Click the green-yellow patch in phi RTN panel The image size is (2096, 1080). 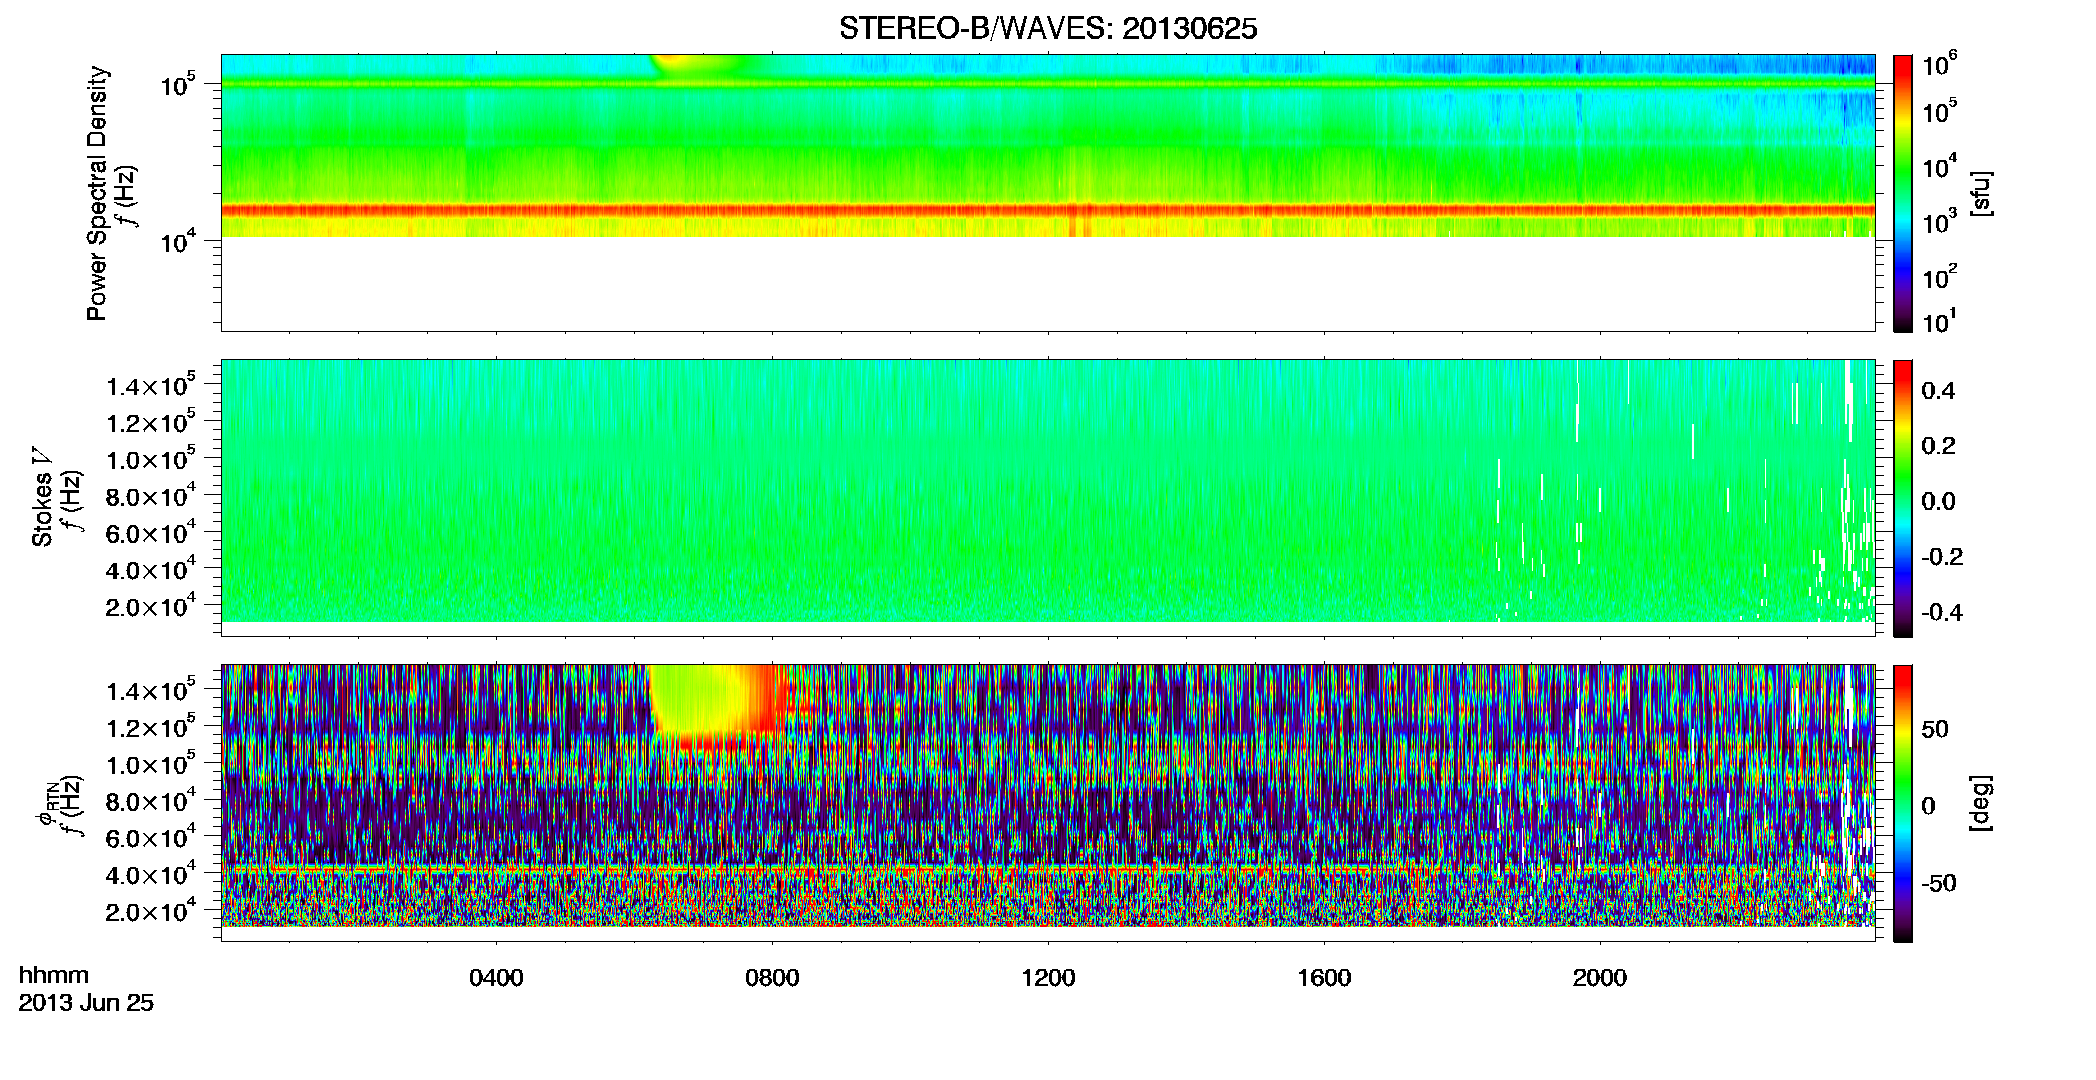[700, 700]
